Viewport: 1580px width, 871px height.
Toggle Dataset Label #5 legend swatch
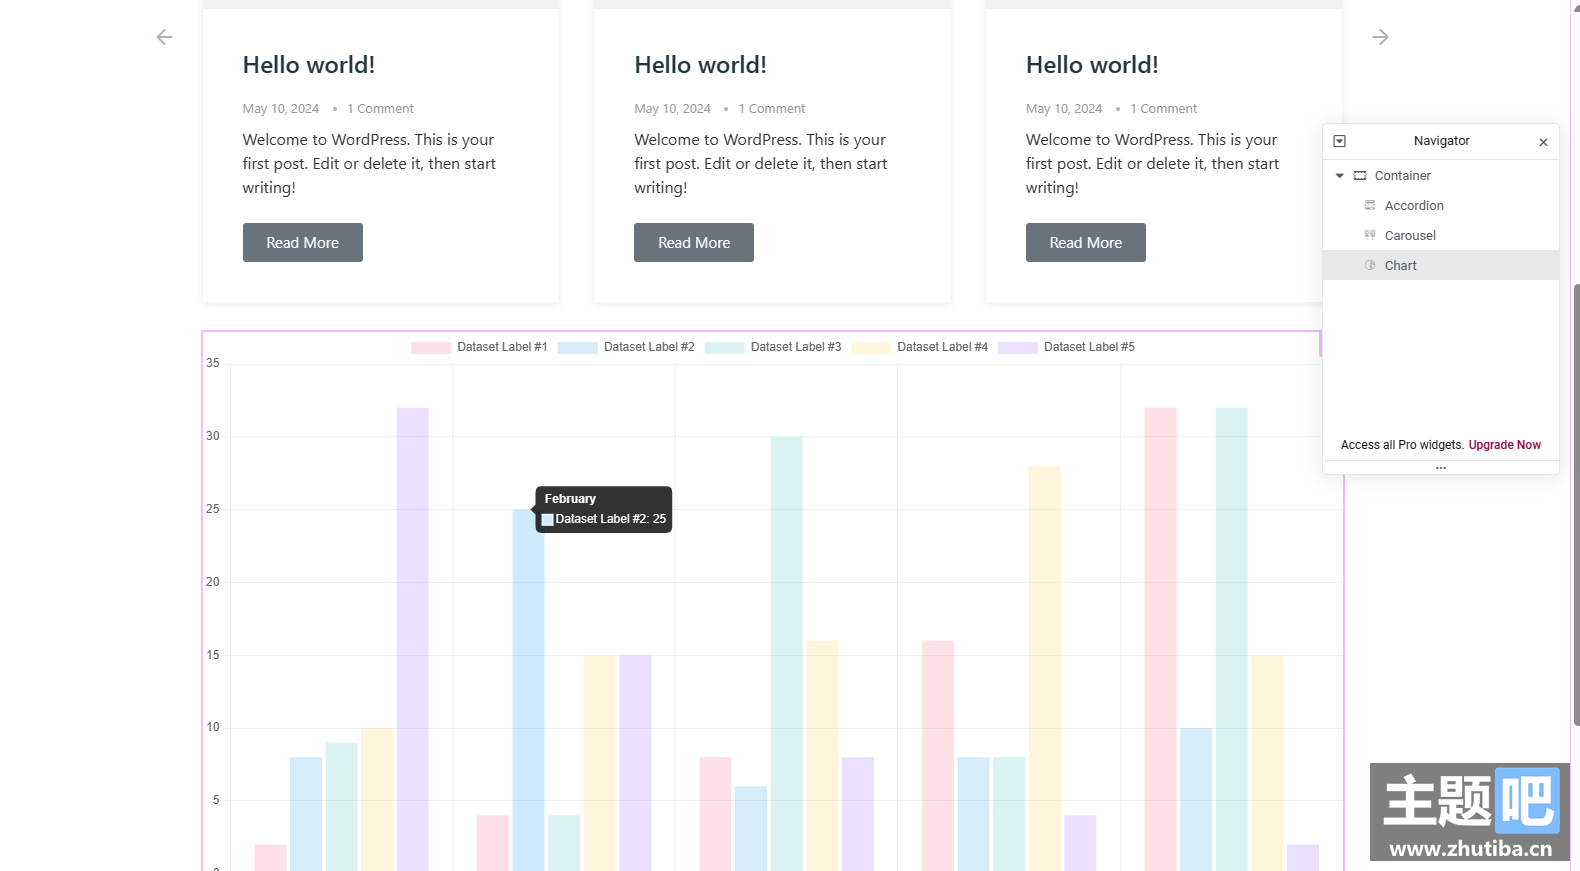tap(1017, 348)
